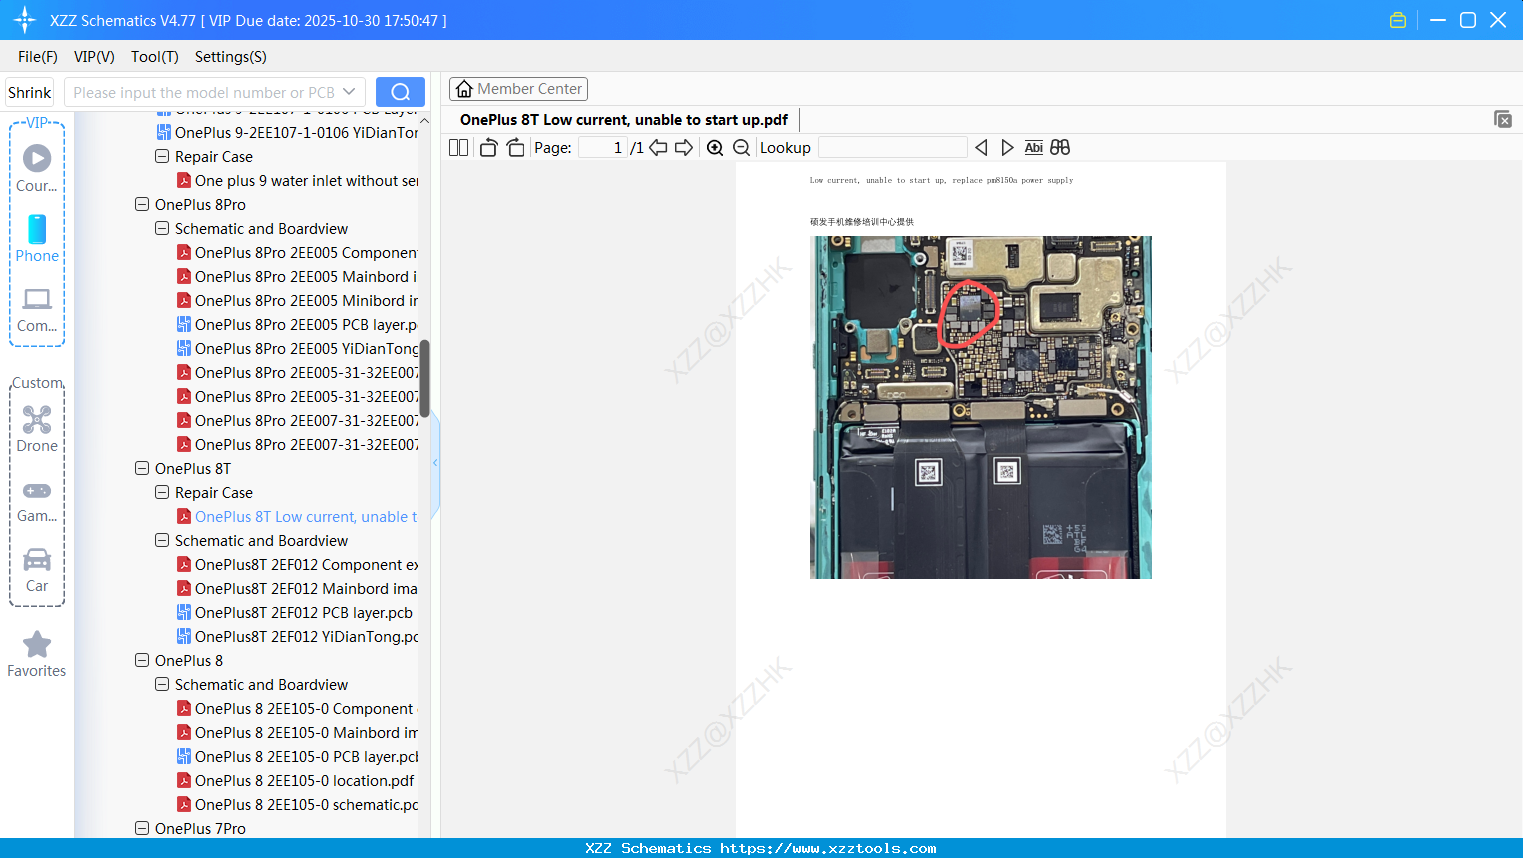Collapse the OnePlus 8 Schematic and Boardview group
1523x858 pixels.
(161, 684)
